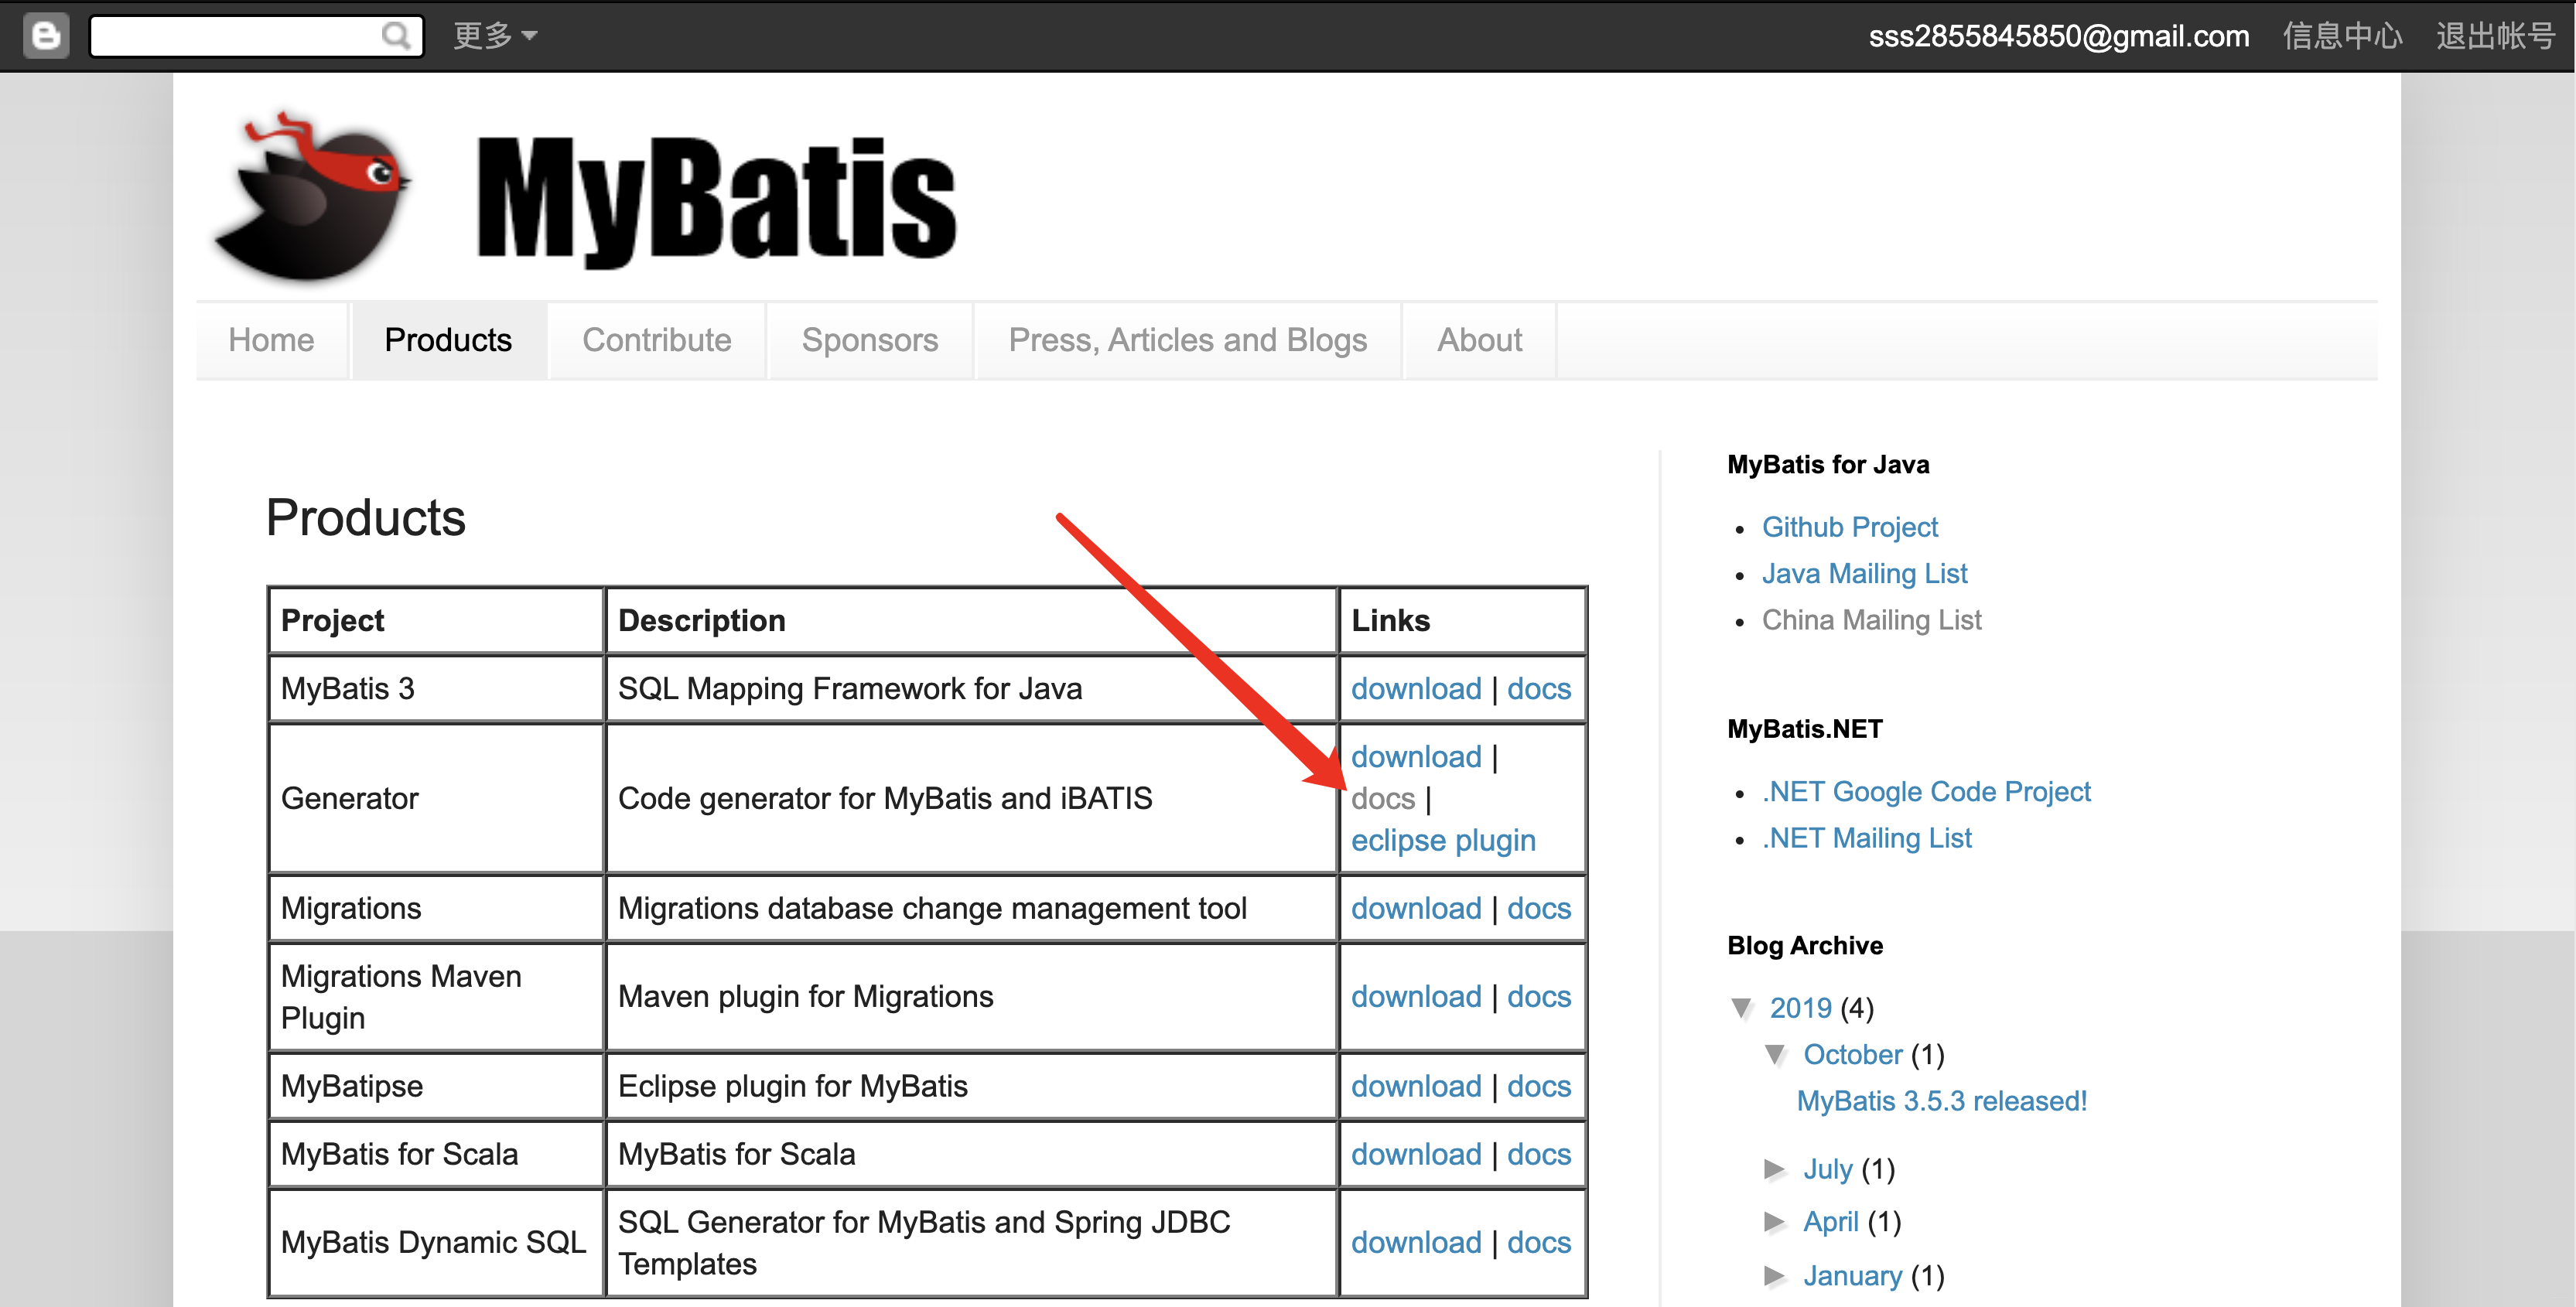
Task: Select the Contribute tab
Action: pos(656,340)
